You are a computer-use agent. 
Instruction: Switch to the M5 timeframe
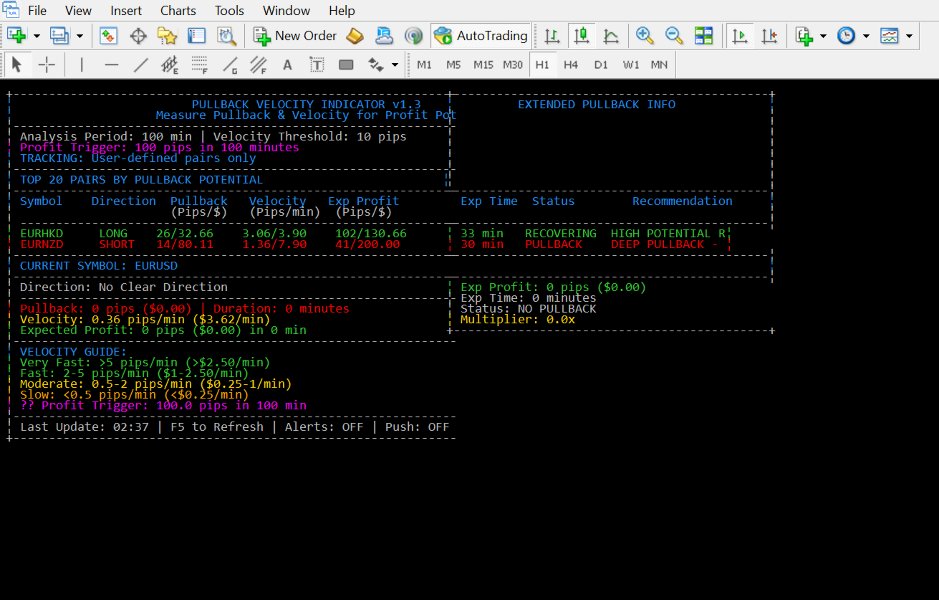point(453,65)
